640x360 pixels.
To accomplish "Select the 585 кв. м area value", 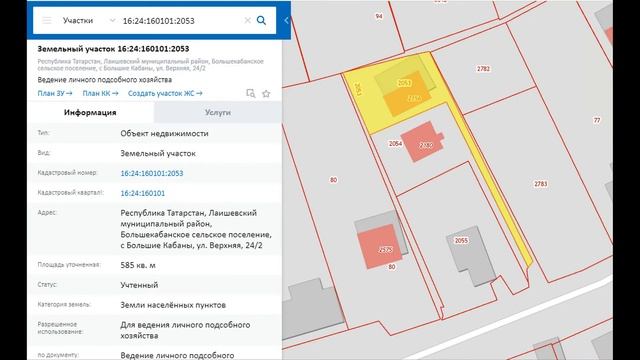I will pos(138,265).
